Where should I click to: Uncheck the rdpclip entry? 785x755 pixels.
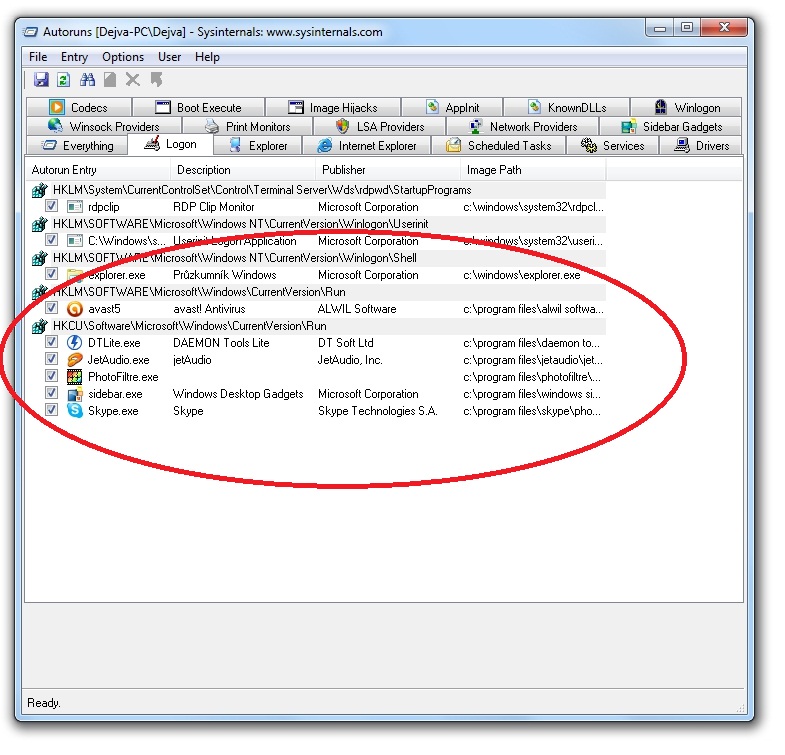tap(51, 206)
